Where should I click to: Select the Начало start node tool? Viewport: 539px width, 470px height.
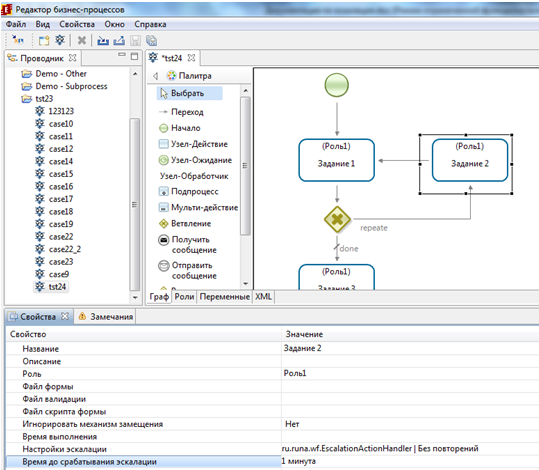tap(180, 128)
